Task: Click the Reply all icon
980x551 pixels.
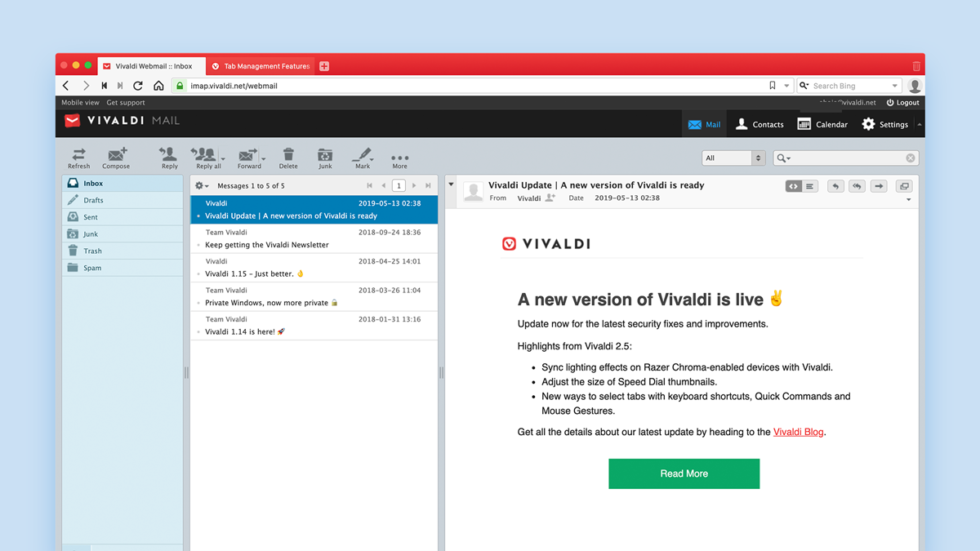Action: coord(206,157)
